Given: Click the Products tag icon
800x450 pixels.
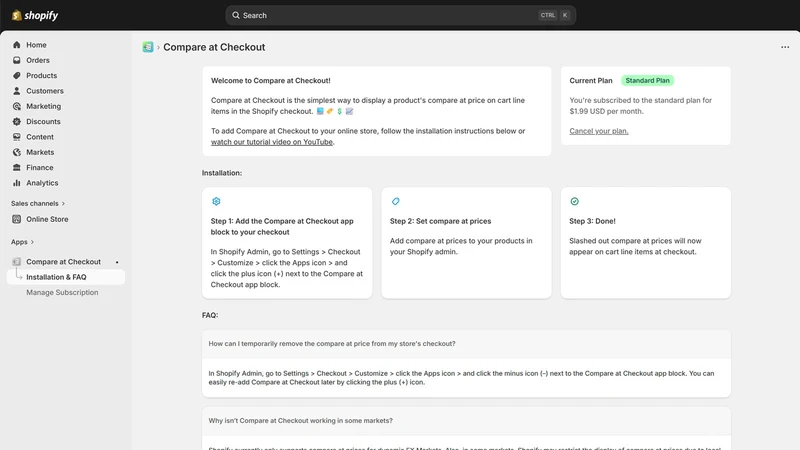Looking at the screenshot, I should pyautogui.click(x=17, y=76).
